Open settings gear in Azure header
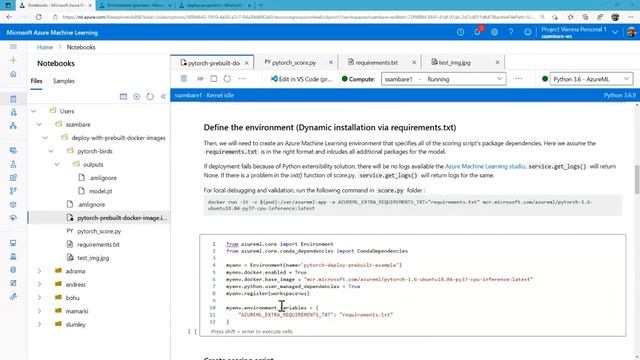The width and height of the screenshot is (640, 360). pyautogui.click(x=494, y=32)
